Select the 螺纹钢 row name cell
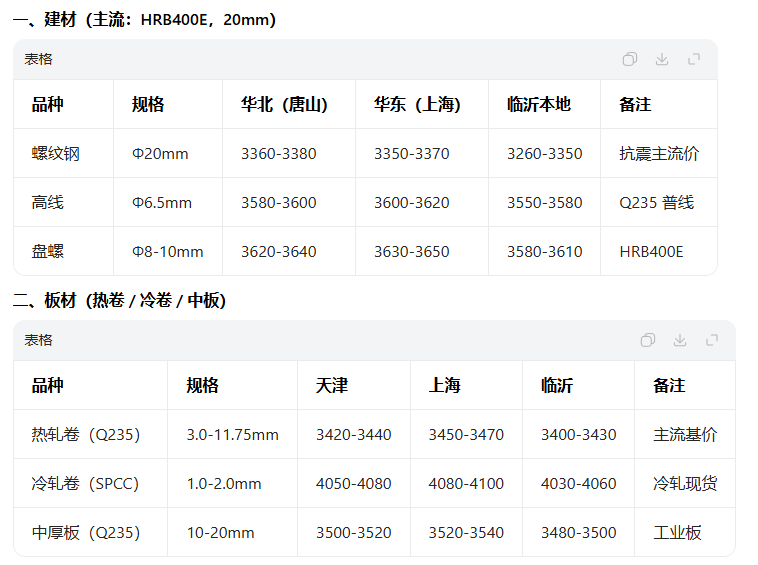The height and width of the screenshot is (565, 758). [55, 154]
